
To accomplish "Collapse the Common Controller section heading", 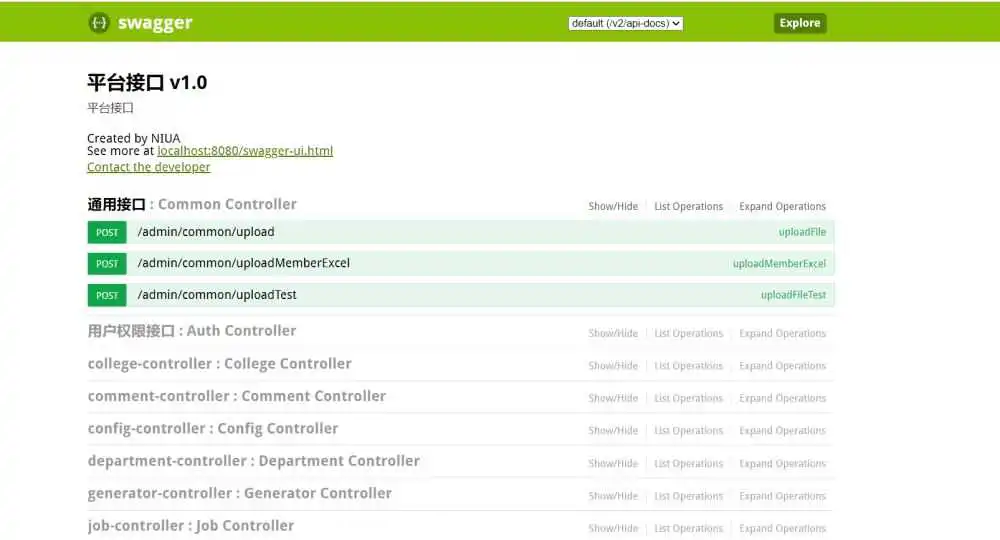I will [192, 205].
